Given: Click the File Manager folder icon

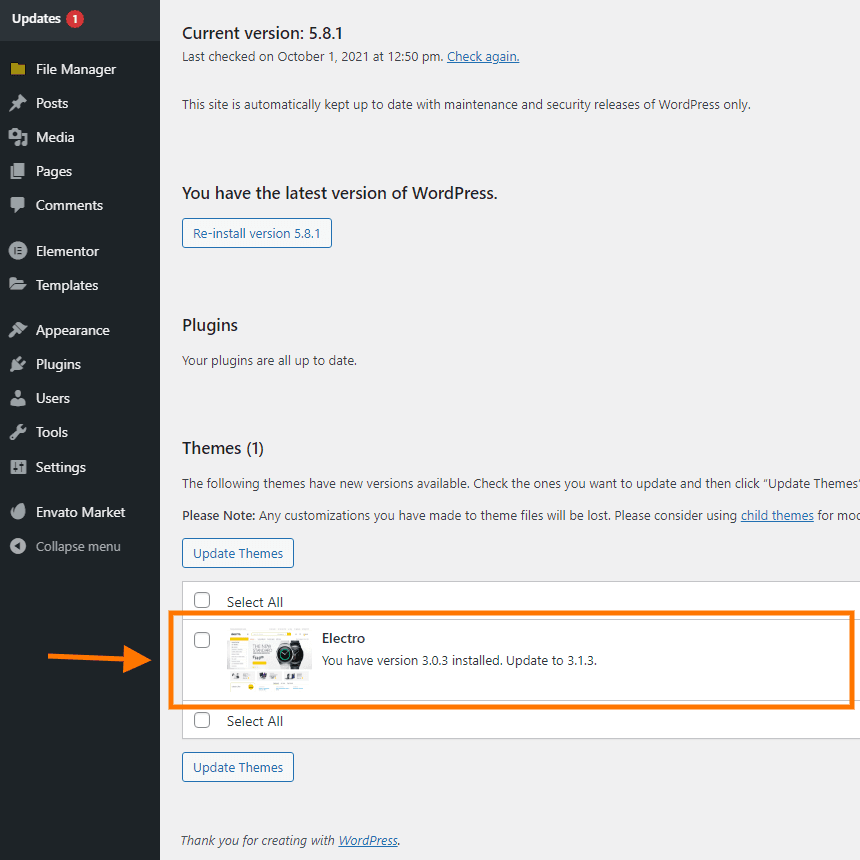Looking at the screenshot, I should point(18,69).
